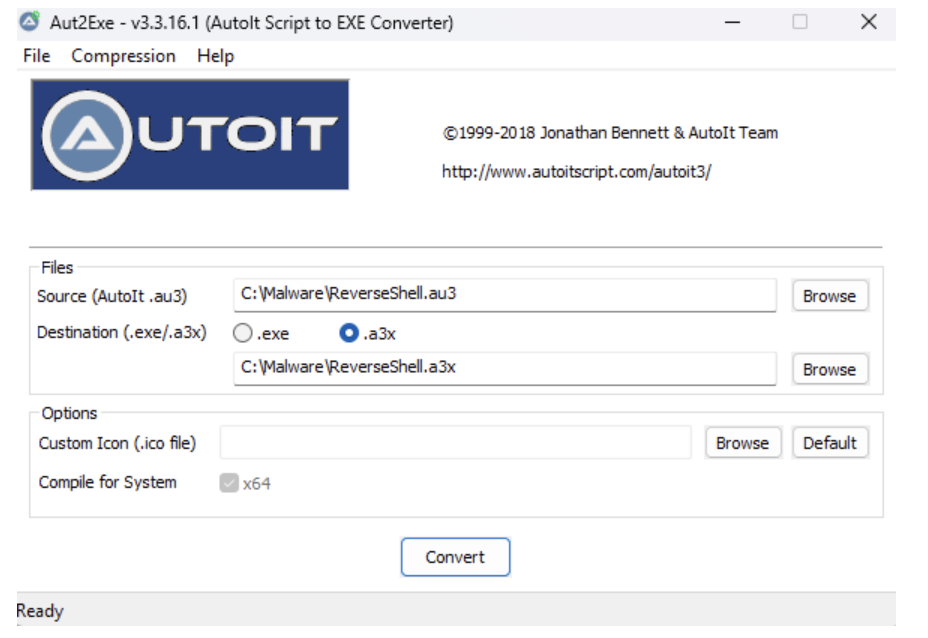Open the Help menu

215,56
